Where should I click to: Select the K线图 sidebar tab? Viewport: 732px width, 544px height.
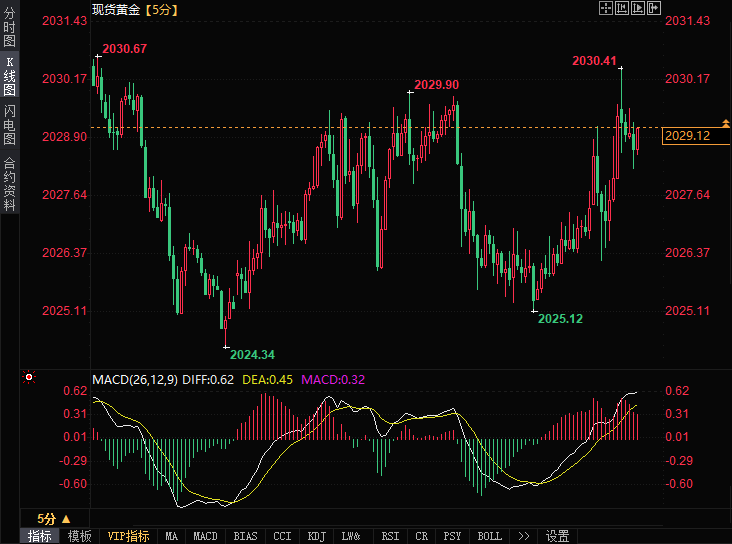9,75
